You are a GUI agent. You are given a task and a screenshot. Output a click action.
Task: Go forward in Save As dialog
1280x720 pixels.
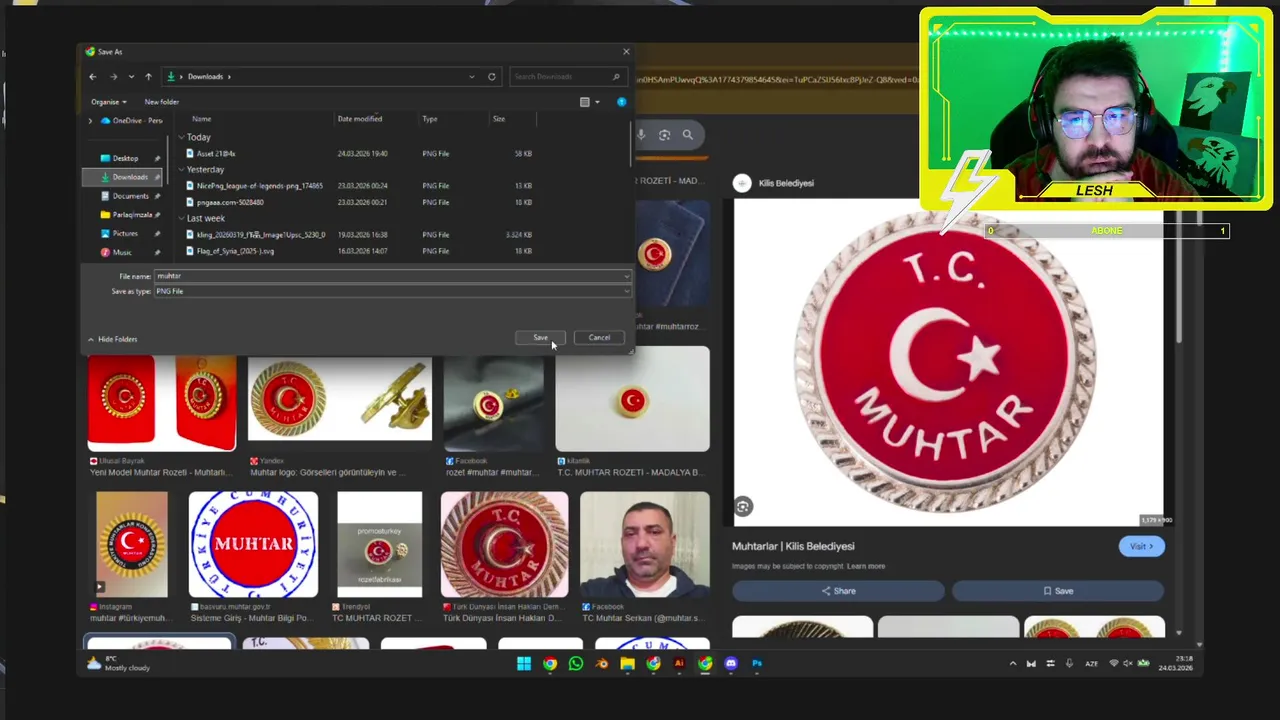[x=113, y=77]
